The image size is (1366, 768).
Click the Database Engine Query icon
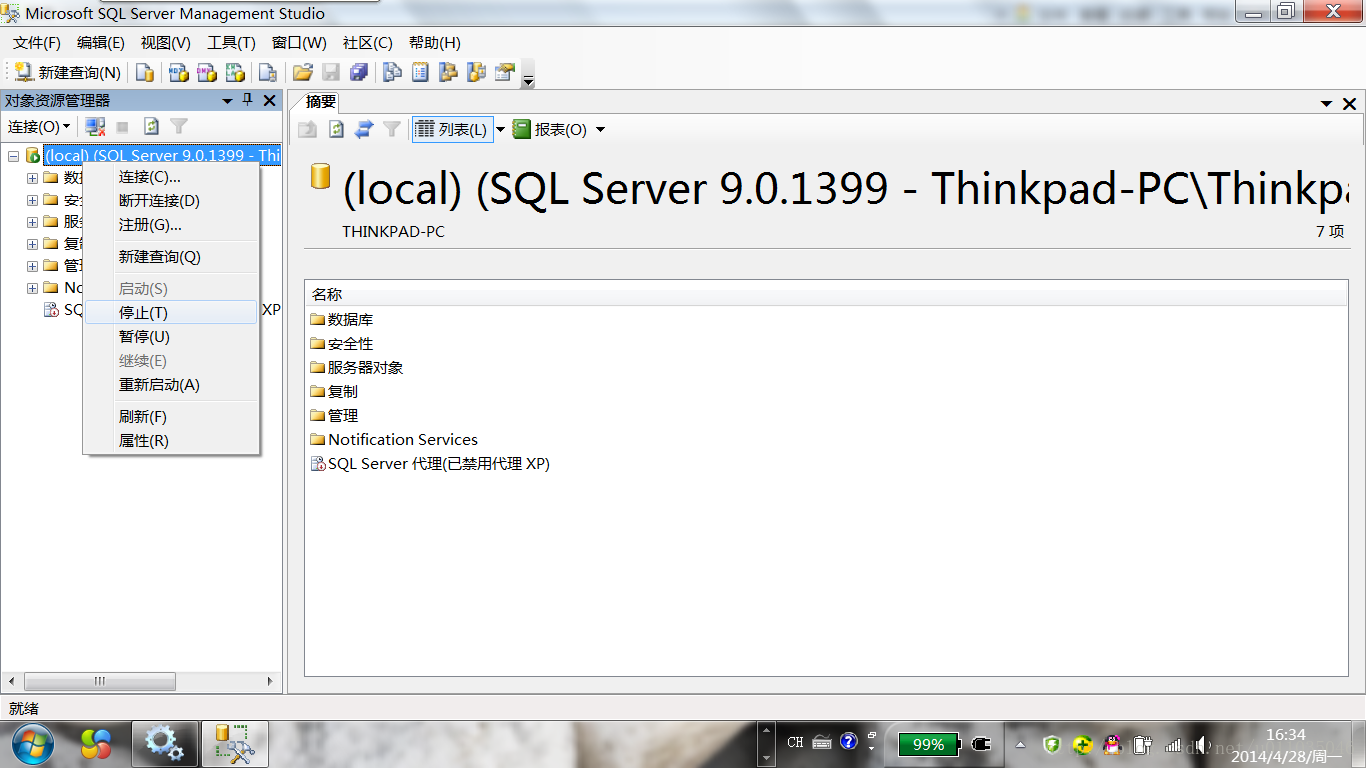pyautogui.click(x=145, y=72)
